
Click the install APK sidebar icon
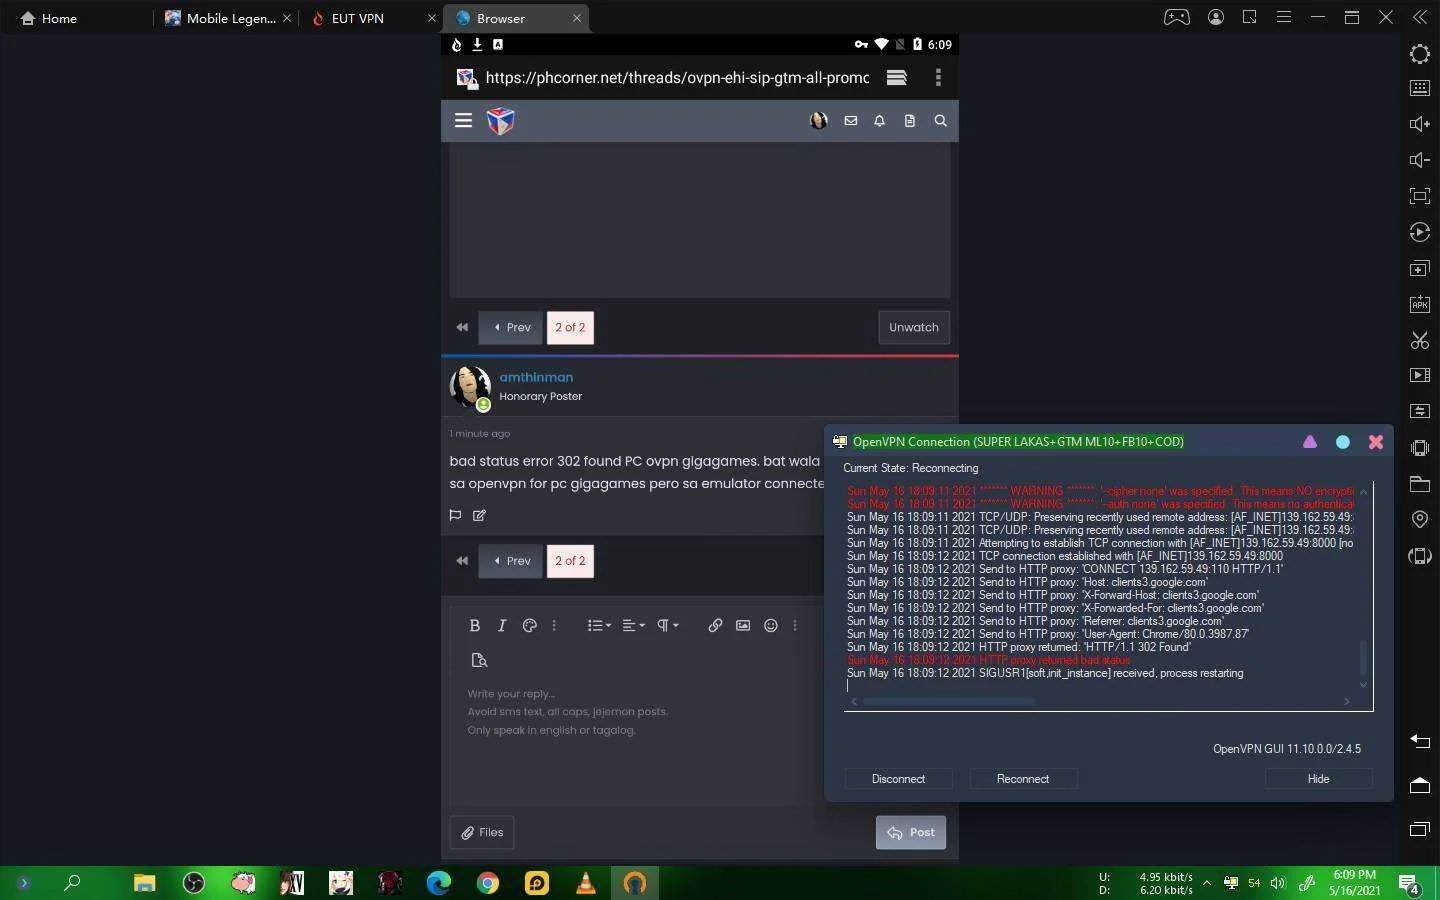[1420, 304]
